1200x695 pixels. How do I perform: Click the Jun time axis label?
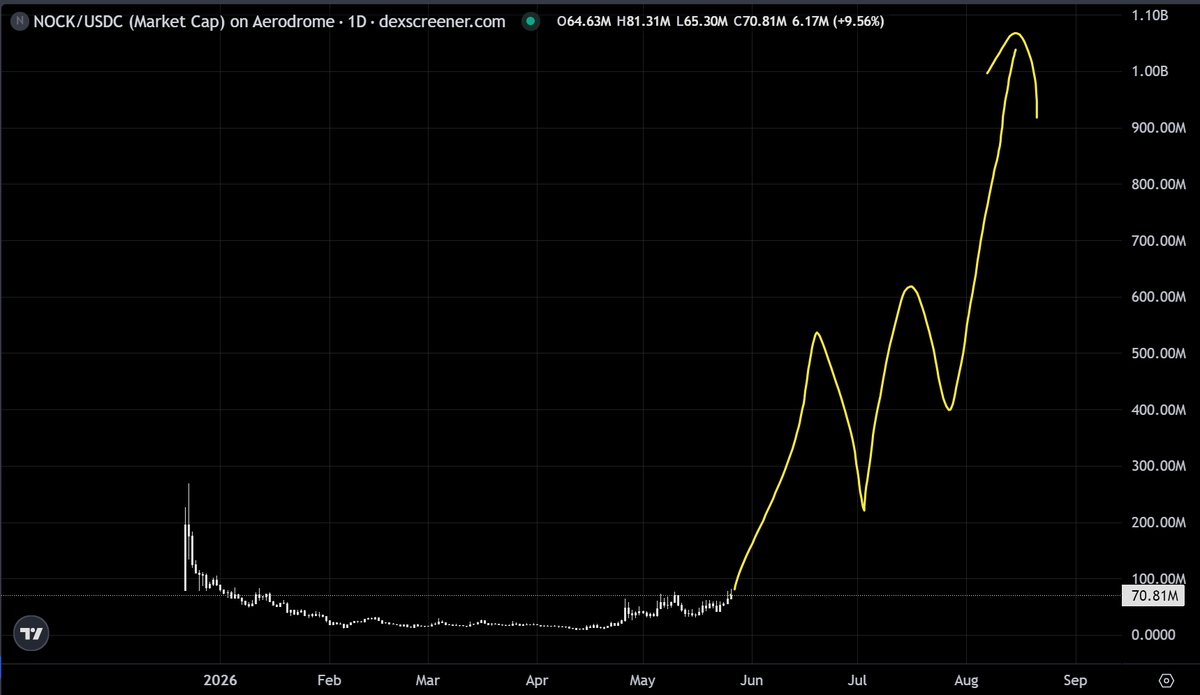coord(751,680)
